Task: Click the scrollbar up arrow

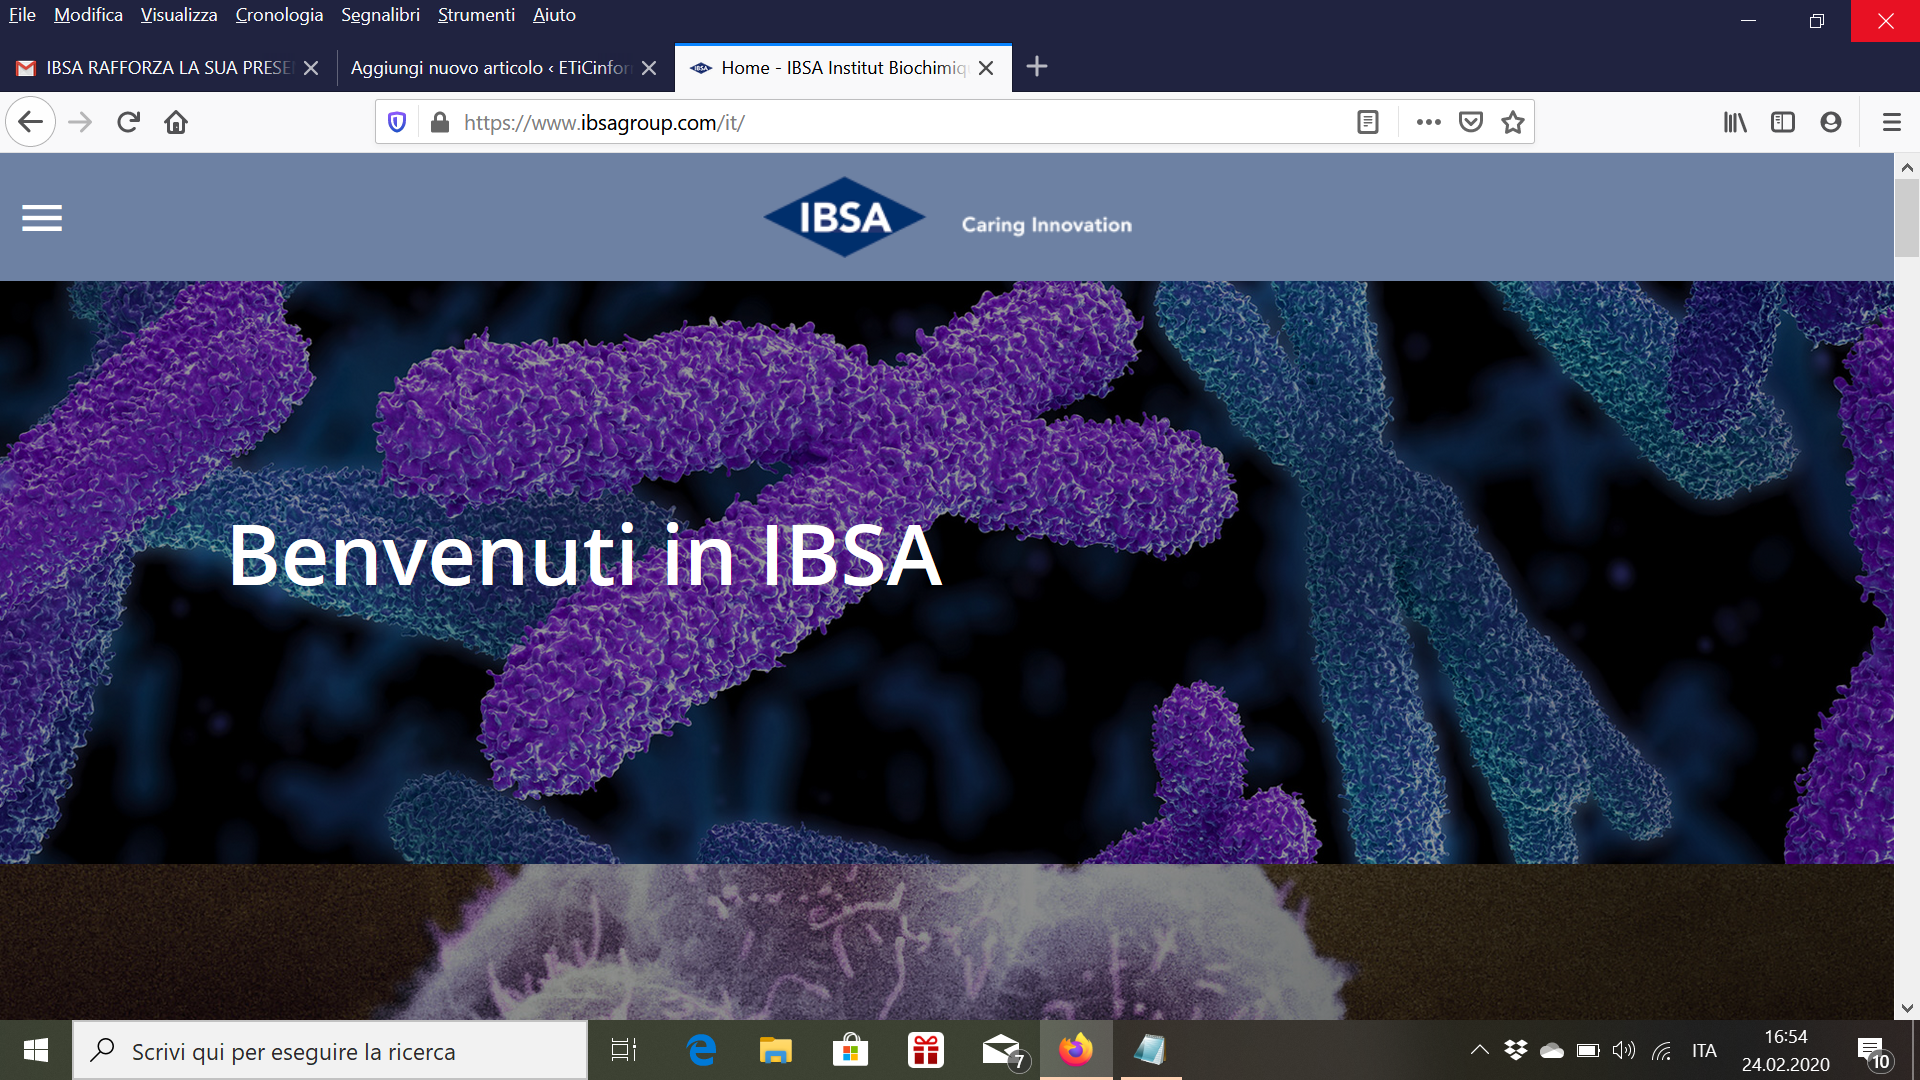Action: pos(1906,167)
